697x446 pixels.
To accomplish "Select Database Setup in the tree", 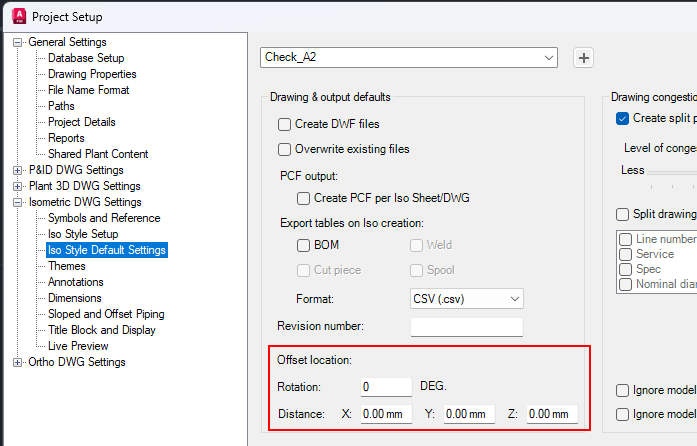I will 86,58.
